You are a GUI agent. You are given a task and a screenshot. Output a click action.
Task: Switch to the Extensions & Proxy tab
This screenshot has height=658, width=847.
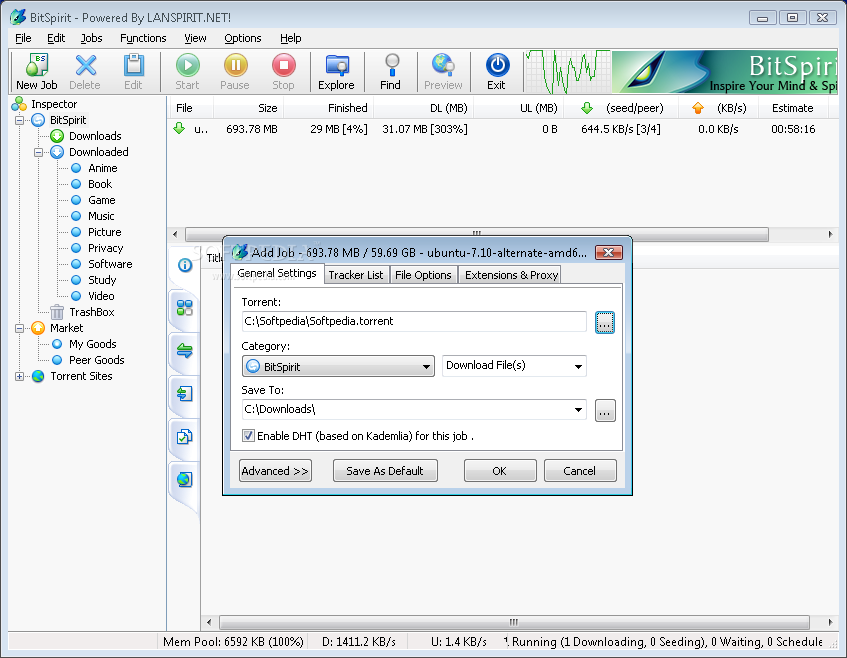511,275
